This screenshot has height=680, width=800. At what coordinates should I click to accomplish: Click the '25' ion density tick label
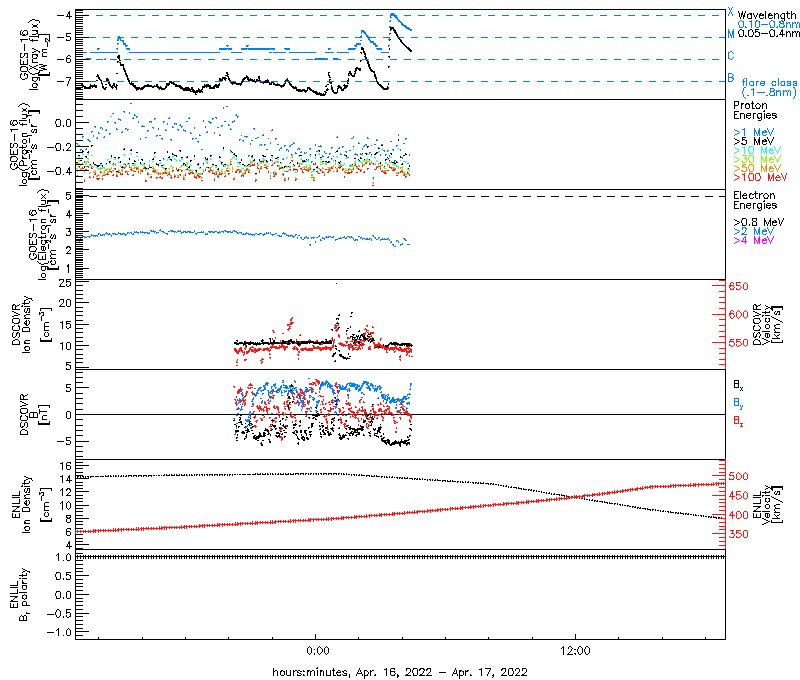coord(65,283)
